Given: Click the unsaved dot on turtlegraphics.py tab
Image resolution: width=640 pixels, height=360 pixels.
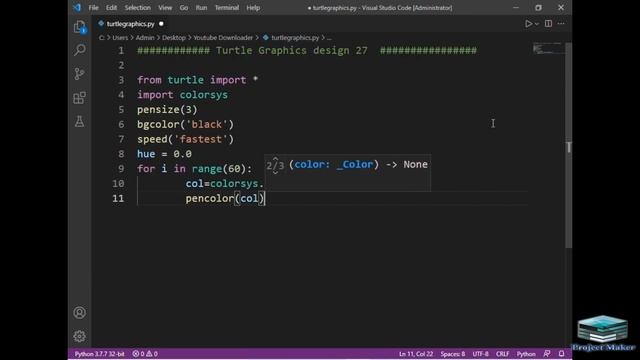Looking at the screenshot, I should pyautogui.click(x=161, y=24).
